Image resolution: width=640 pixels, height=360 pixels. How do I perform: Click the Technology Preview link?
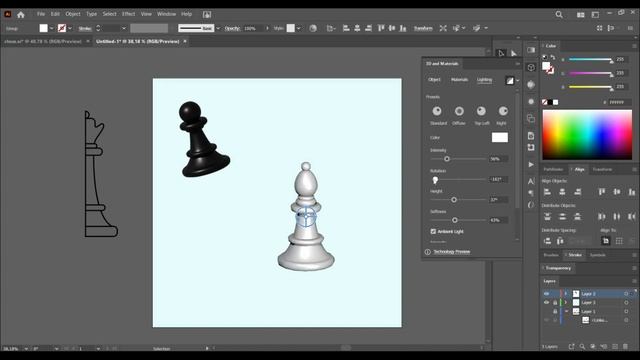coord(451,252)
